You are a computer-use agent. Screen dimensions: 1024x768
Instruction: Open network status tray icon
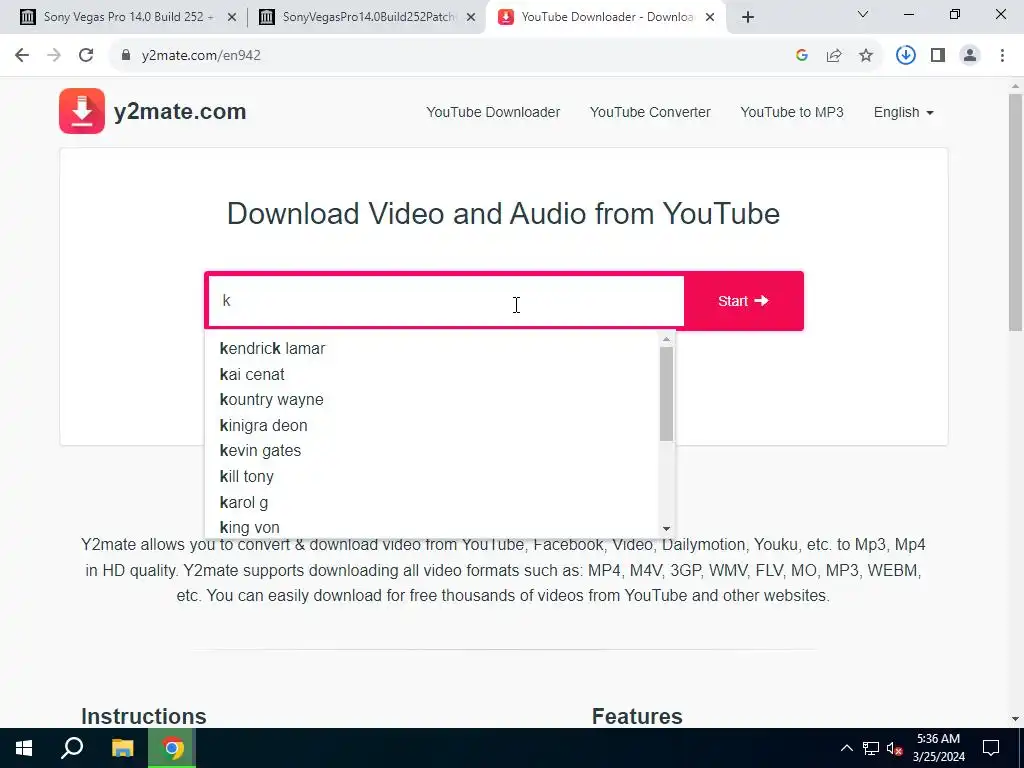point(871,748)
